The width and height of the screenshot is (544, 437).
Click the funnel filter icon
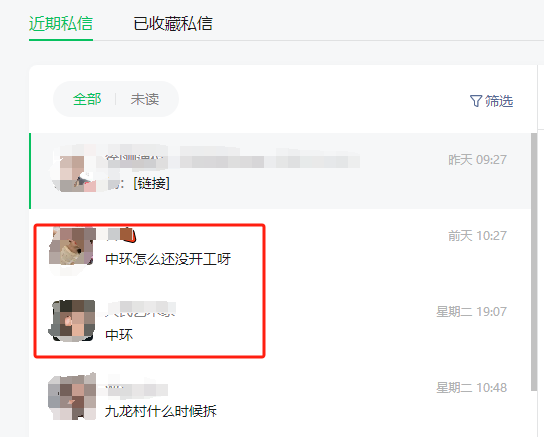(x=476, y=101)
